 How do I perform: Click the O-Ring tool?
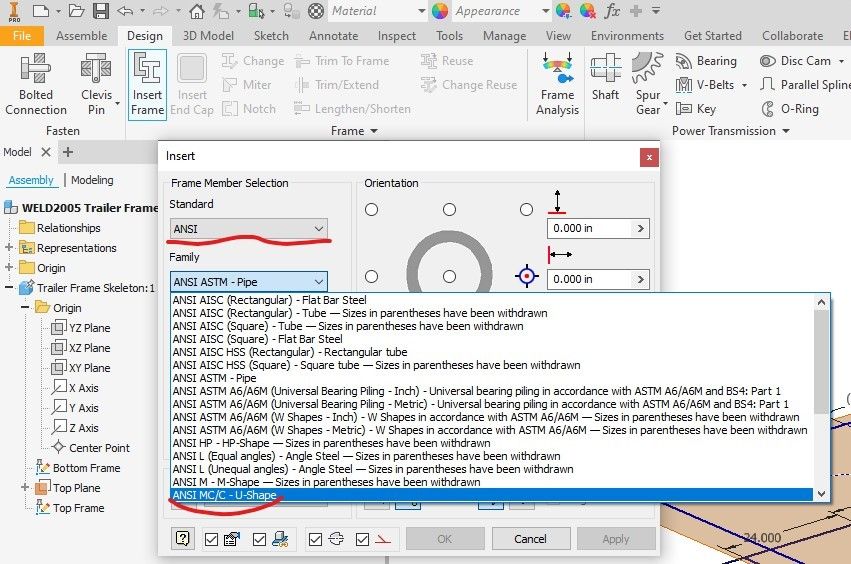point(790,109)
